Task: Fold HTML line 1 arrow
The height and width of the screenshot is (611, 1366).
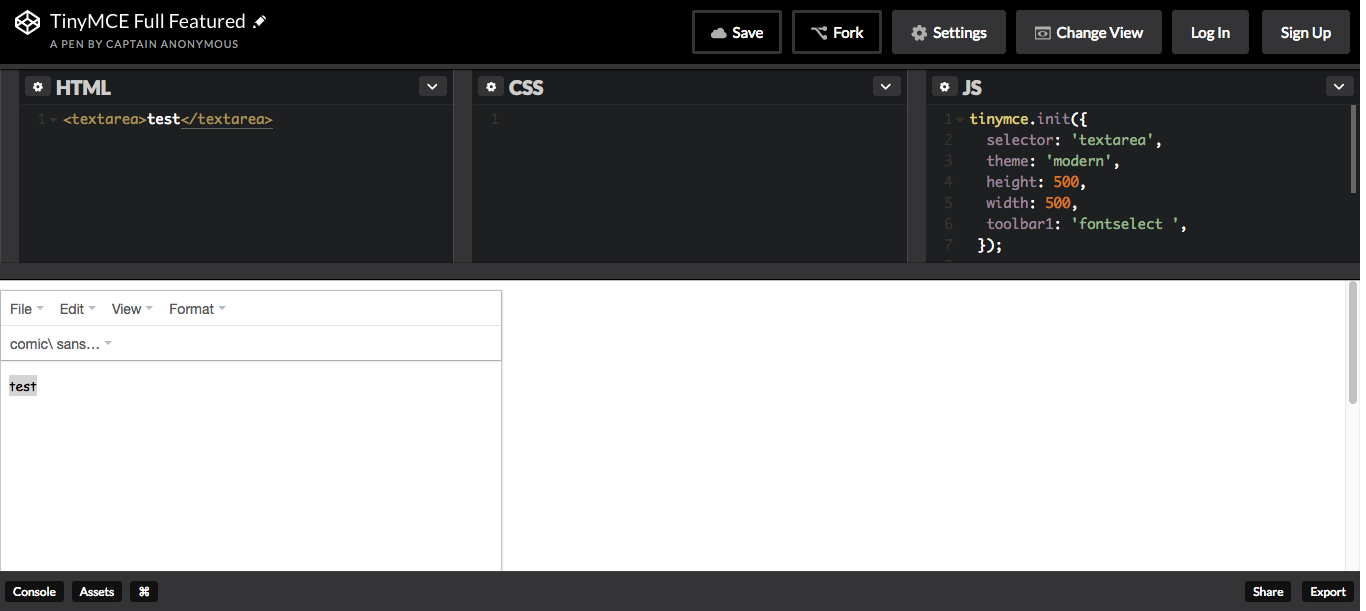Action: 53,120
